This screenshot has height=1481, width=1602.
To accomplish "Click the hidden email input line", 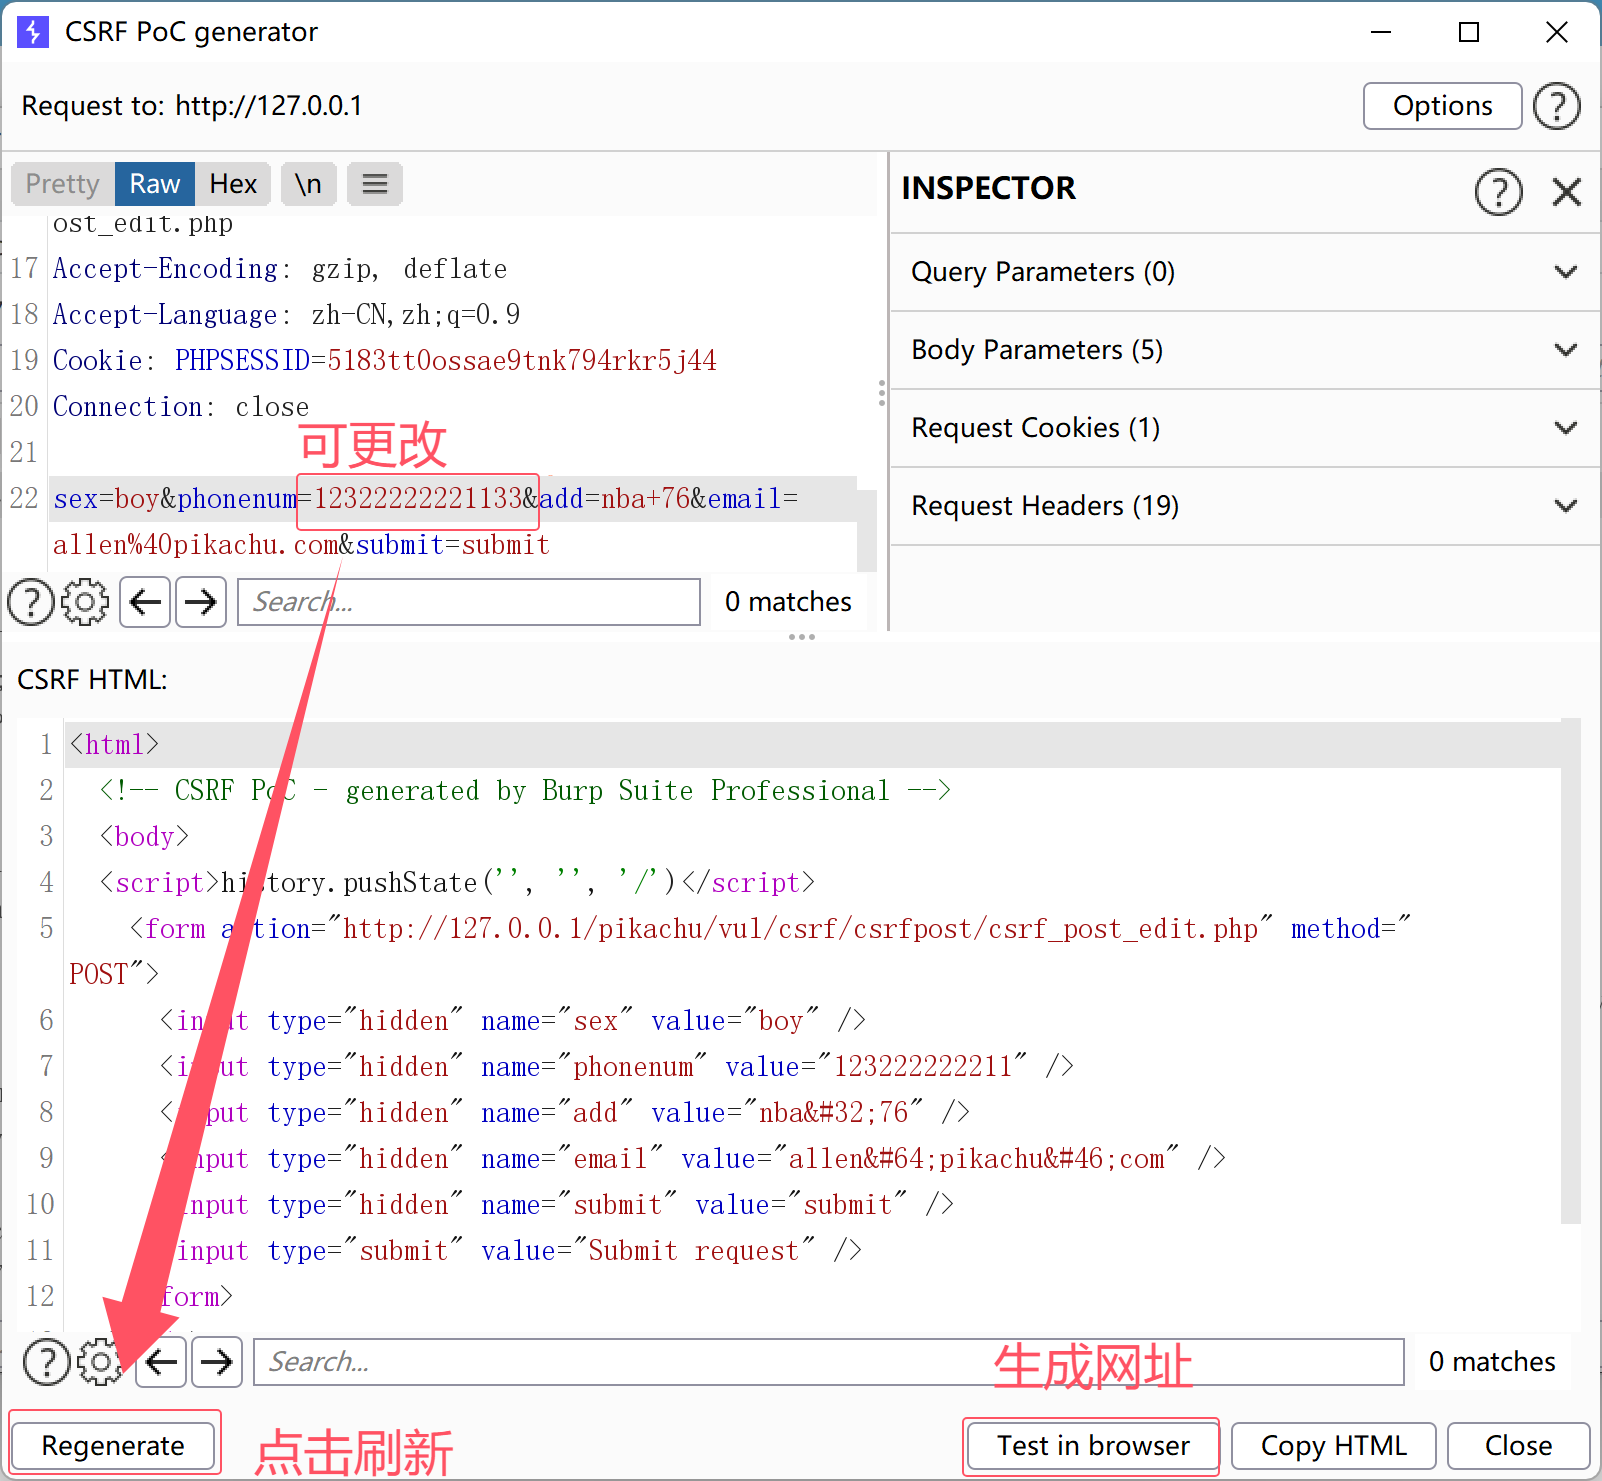I will click(x=693, y=1159).
